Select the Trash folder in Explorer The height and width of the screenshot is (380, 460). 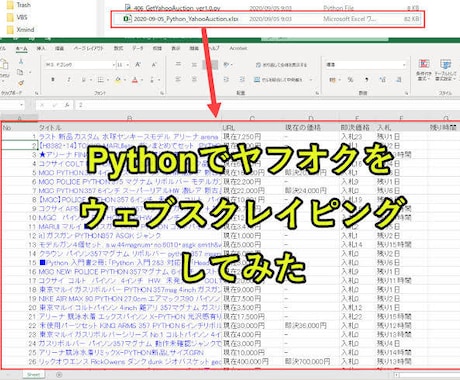(x=19, y=5)
